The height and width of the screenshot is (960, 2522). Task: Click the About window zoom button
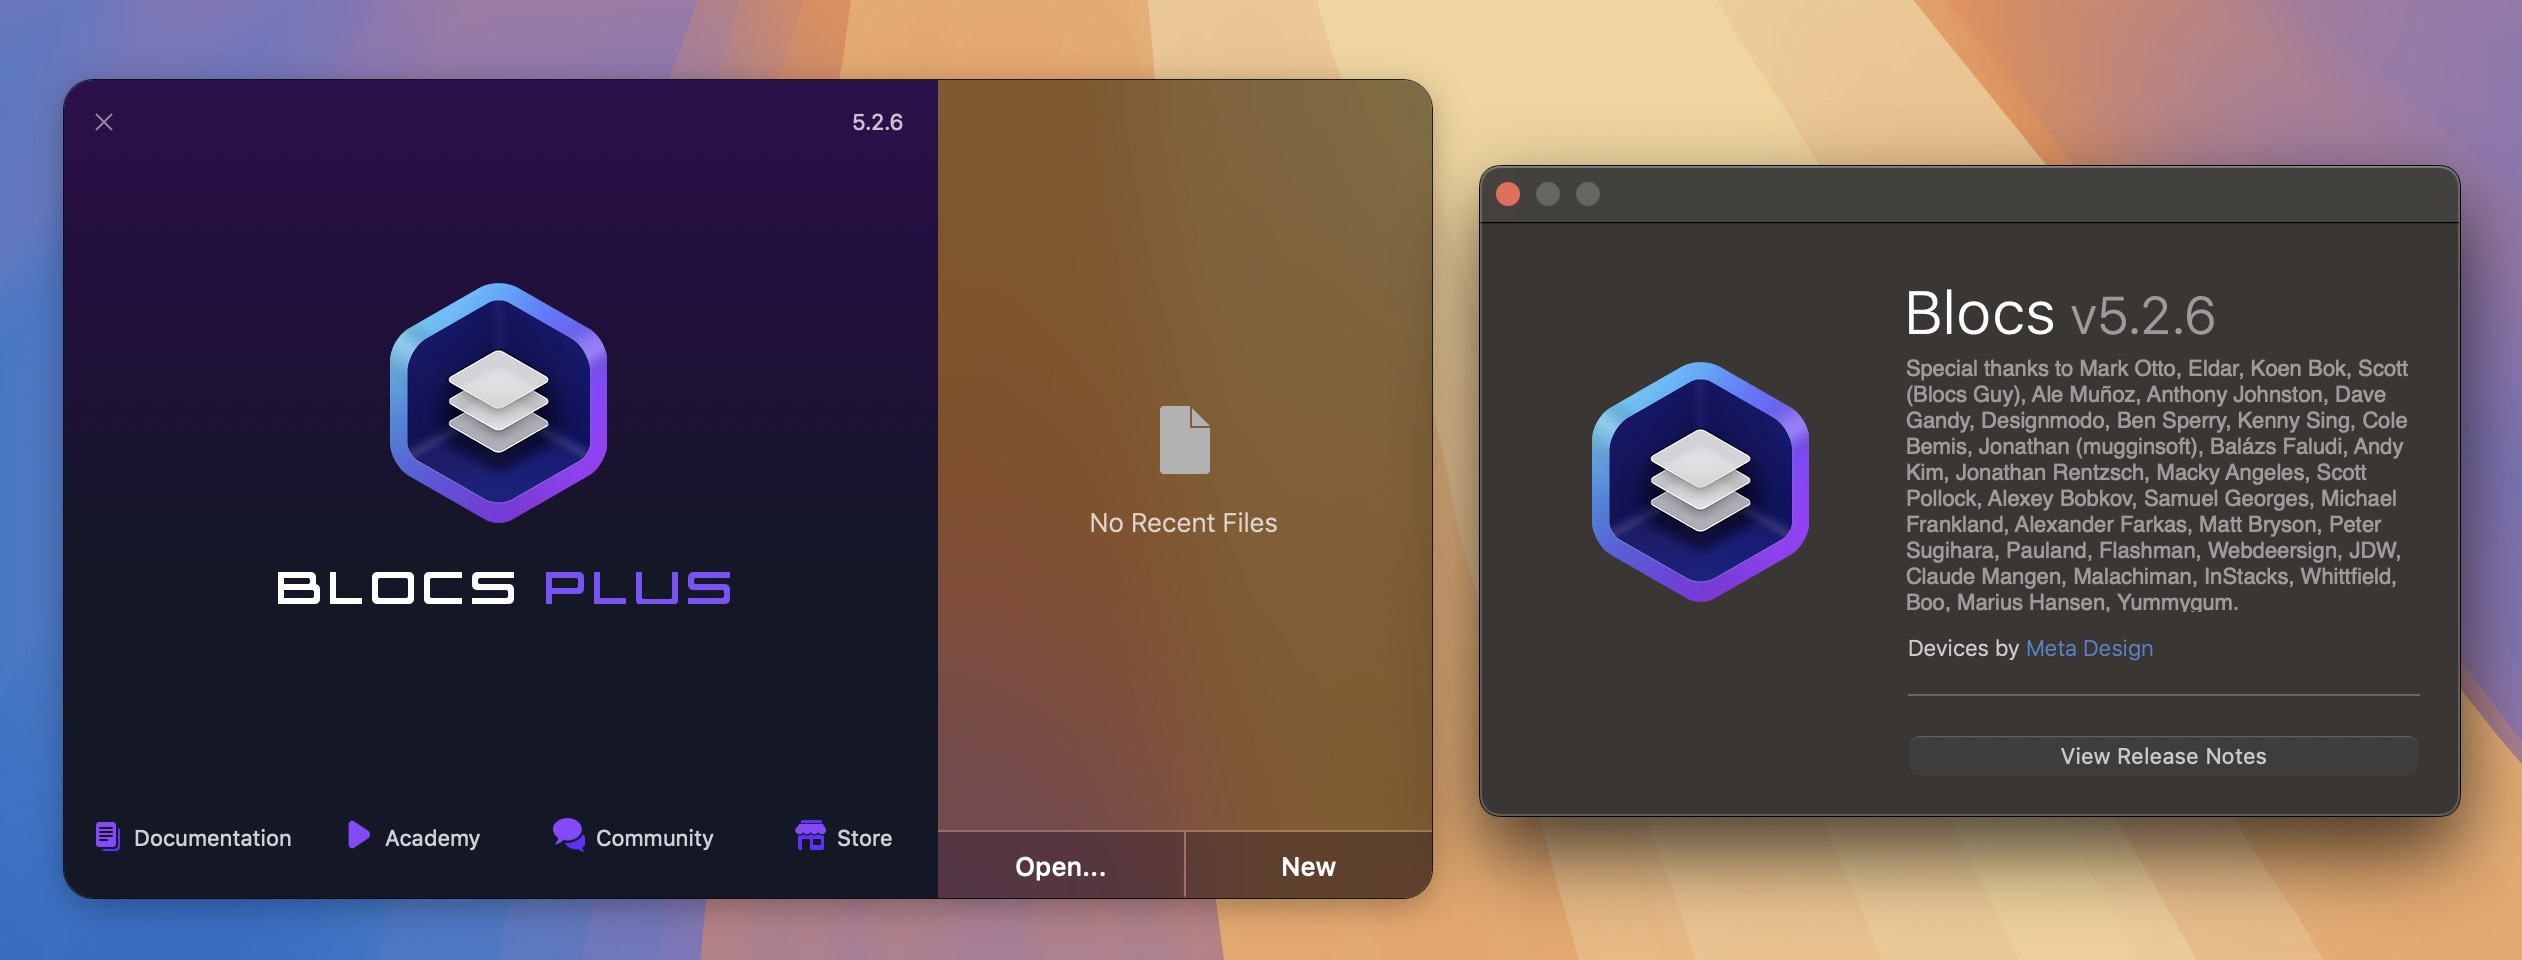click(x=1588, y=194)
